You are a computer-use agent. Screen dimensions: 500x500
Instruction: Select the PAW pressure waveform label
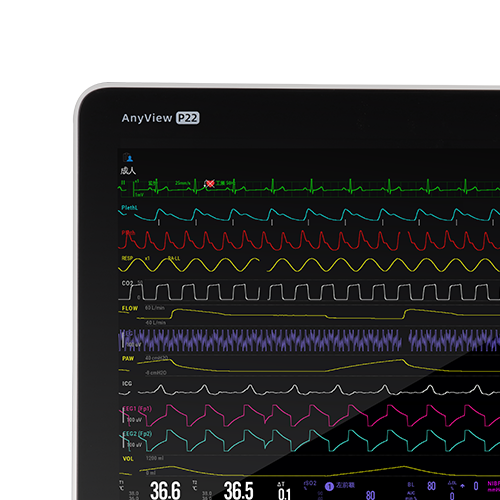128,358
